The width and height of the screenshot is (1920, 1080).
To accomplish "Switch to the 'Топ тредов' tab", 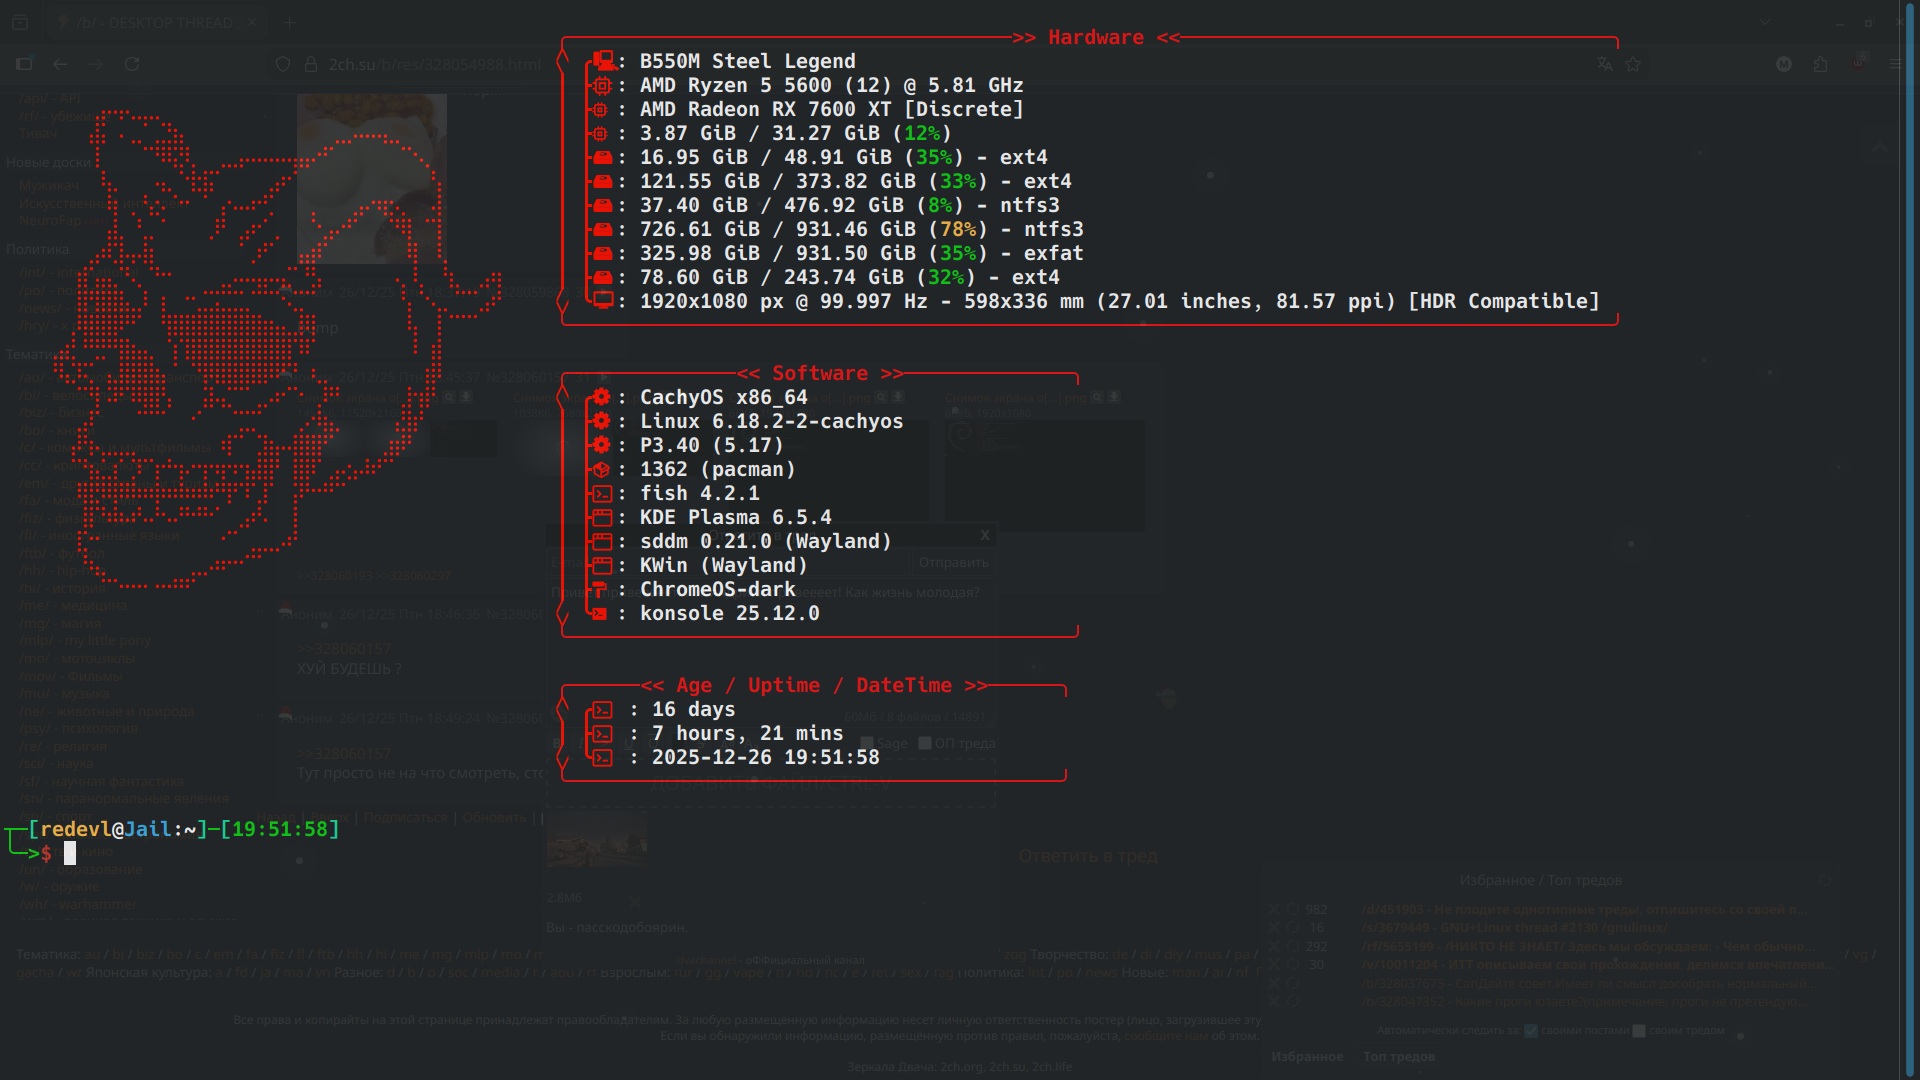I will click(1398, 1056).
